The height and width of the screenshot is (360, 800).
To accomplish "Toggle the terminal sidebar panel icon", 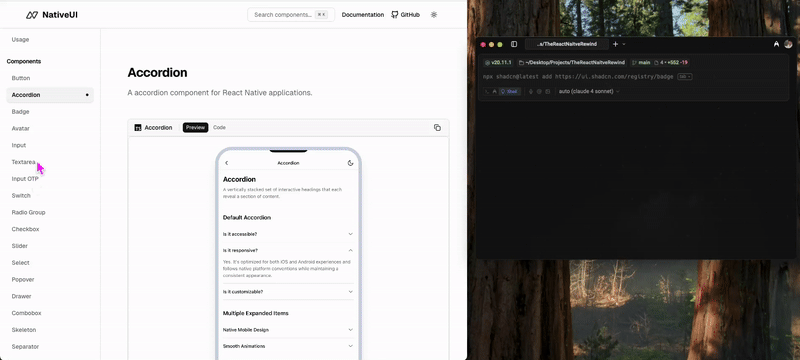I will [x=514, y=44].
